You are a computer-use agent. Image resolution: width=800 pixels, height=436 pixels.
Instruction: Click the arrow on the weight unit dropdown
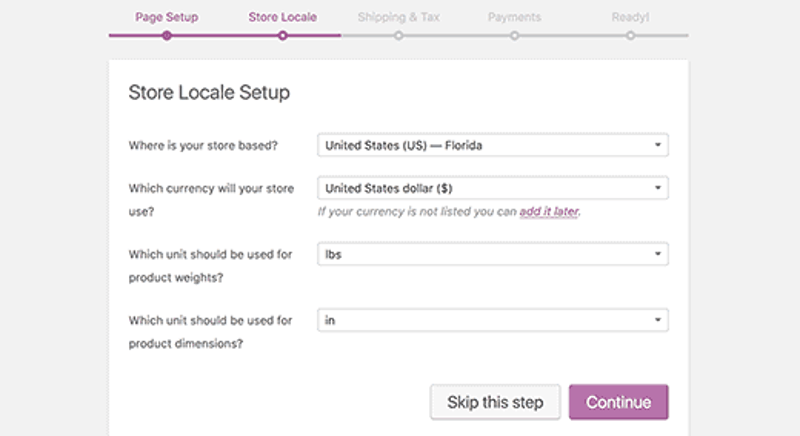(x=658, y=253)
